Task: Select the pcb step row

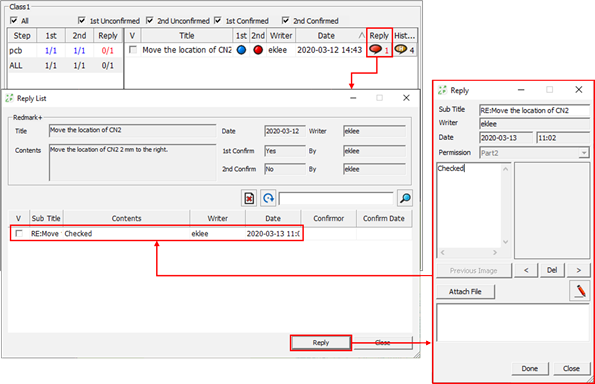Action: tap(65, 50)
